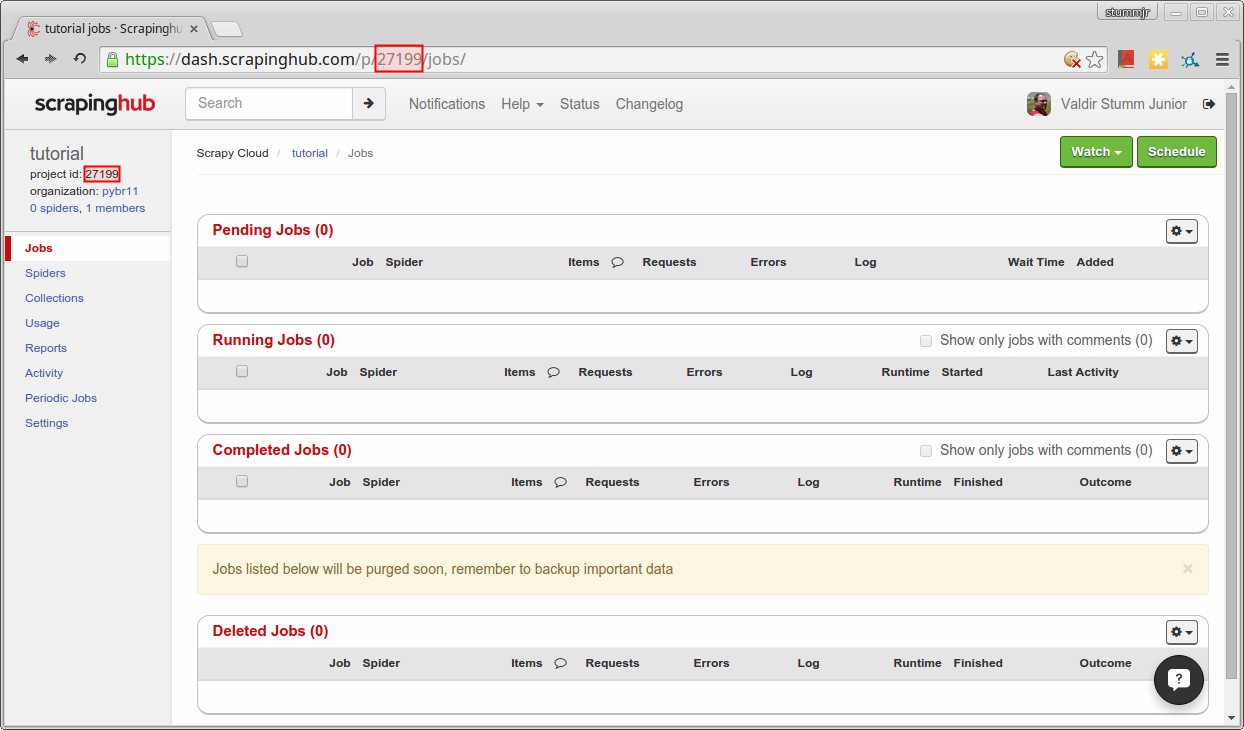Click the '0 spiders' link
This screenshot has width=1244, height=730.
54,208
